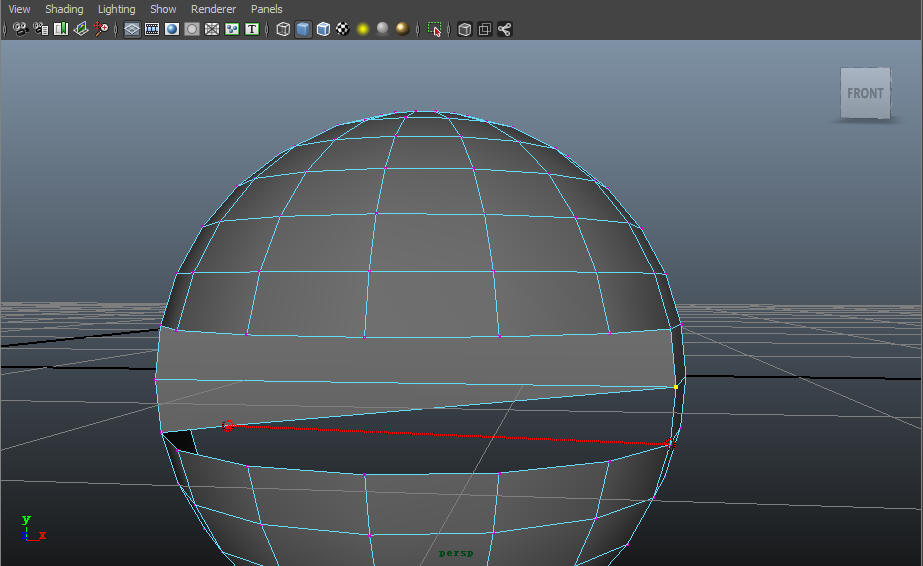This screenshot has width=923, height=566.
Task: Open the Renderer menu
Action: (213, 9)
